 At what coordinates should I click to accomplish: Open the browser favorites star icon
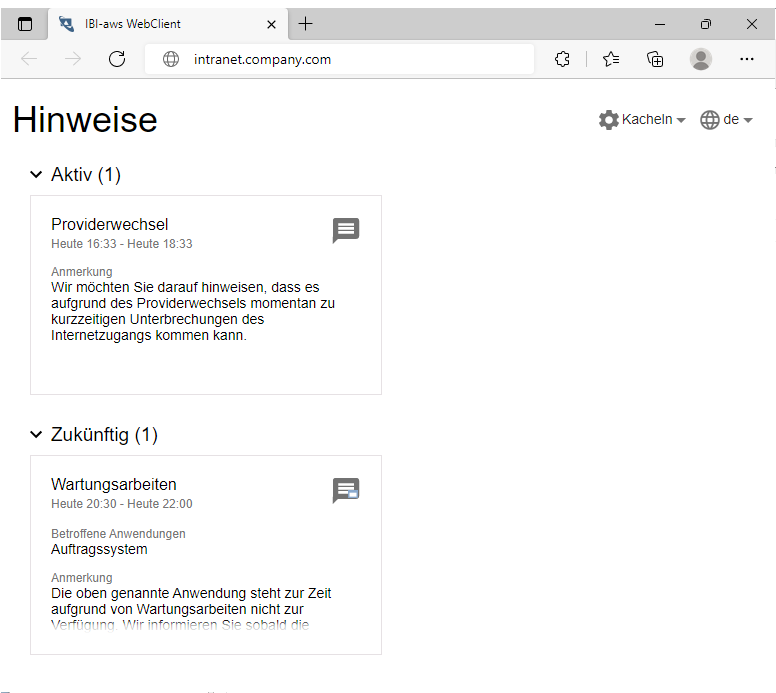[611, 59]
